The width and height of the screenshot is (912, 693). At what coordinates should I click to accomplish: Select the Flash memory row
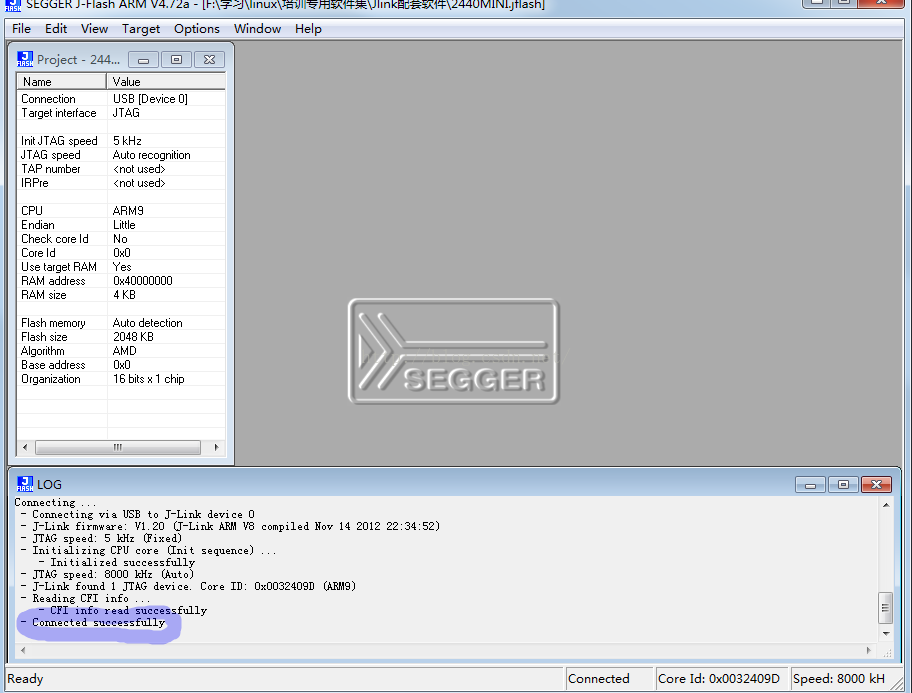tap(121, 322)
